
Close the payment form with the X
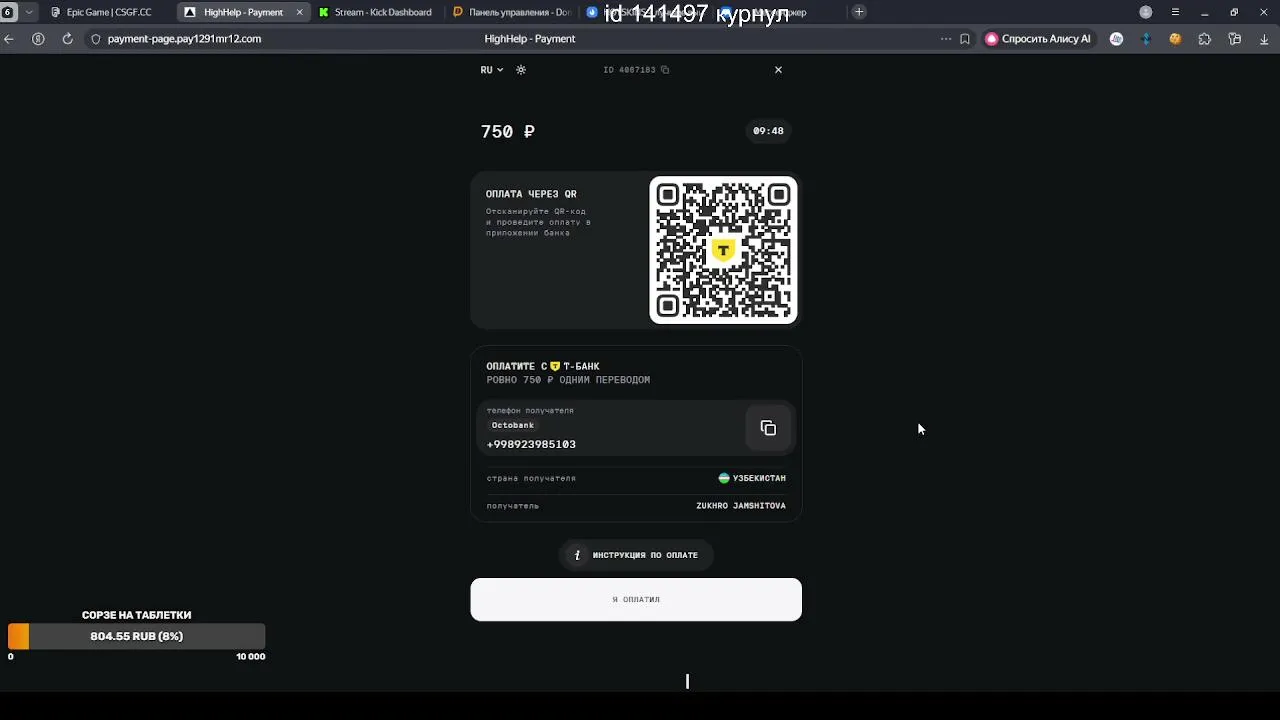778,70
